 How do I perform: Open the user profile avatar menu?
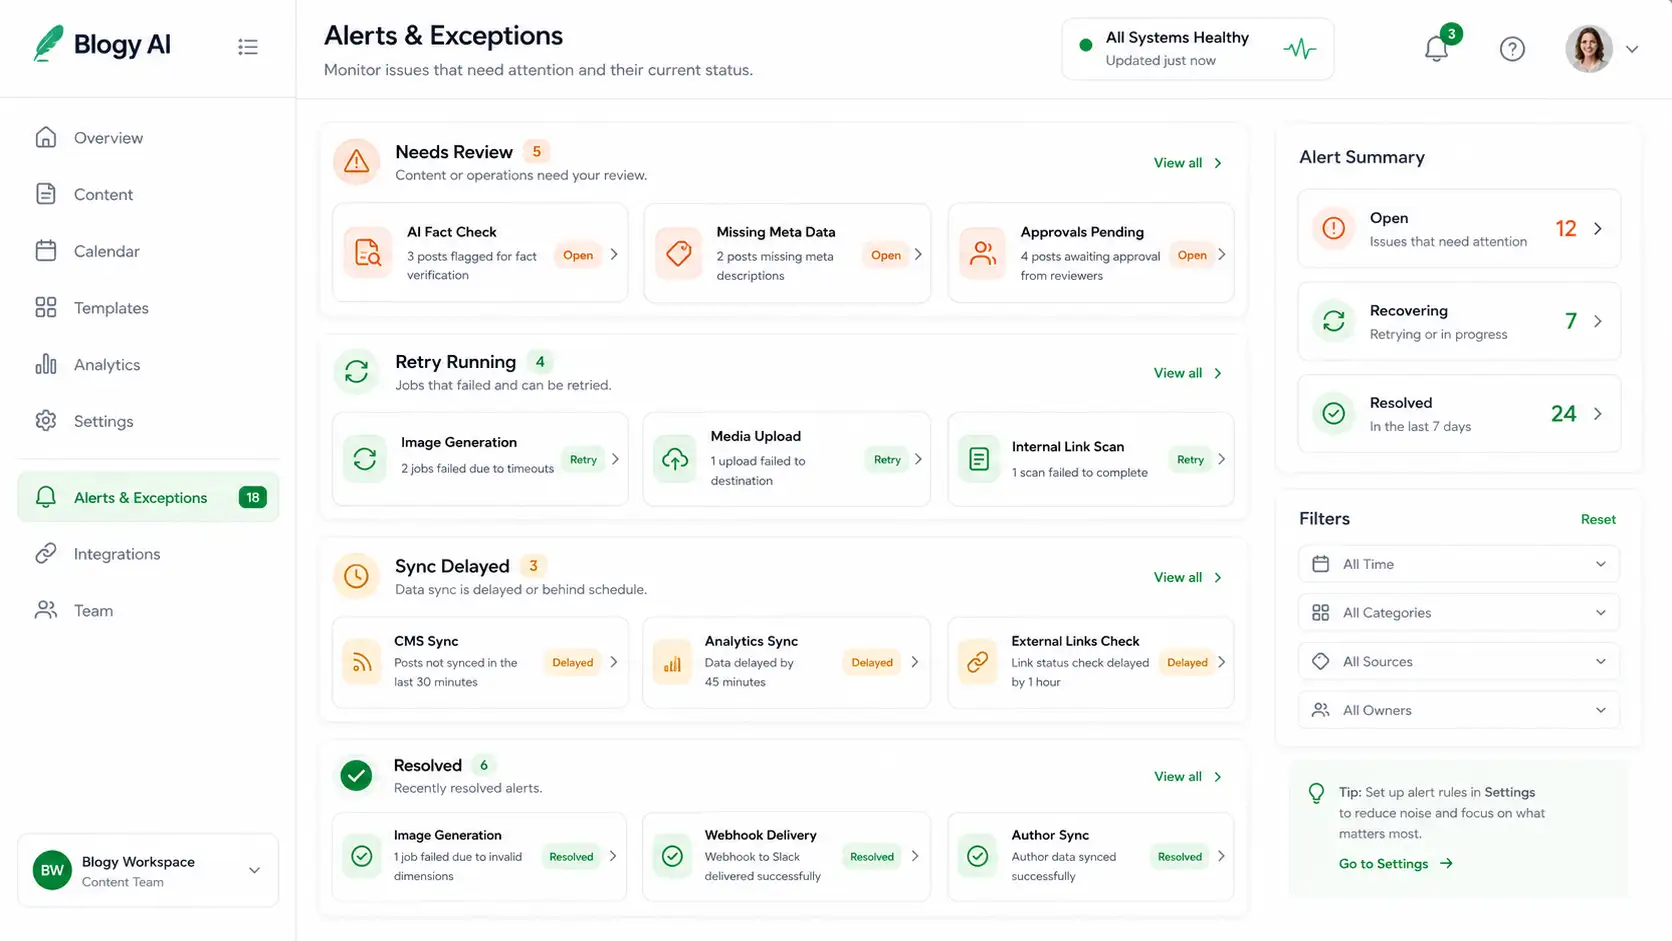[1589, 48]
